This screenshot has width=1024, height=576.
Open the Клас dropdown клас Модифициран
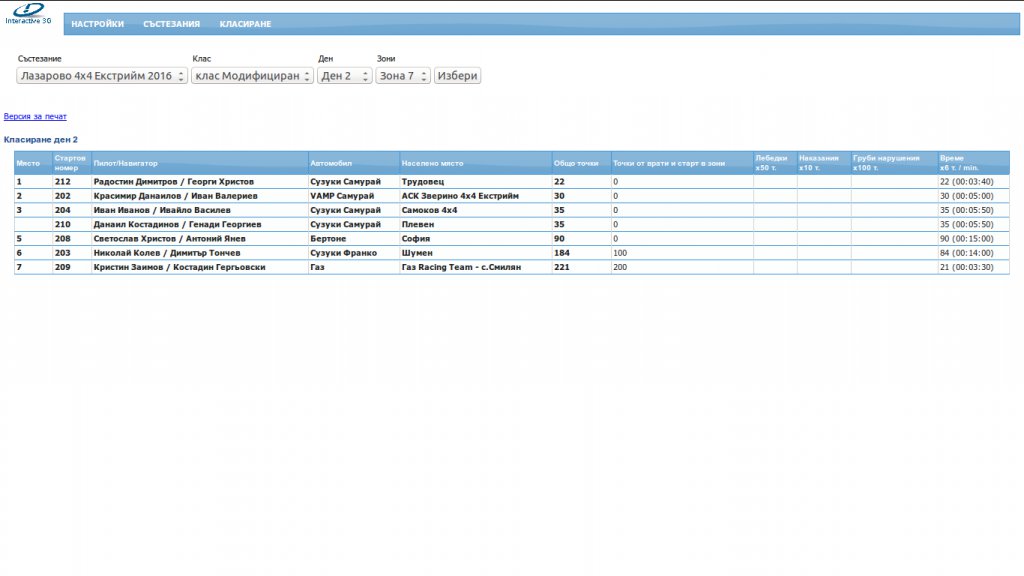coord(252,76)
